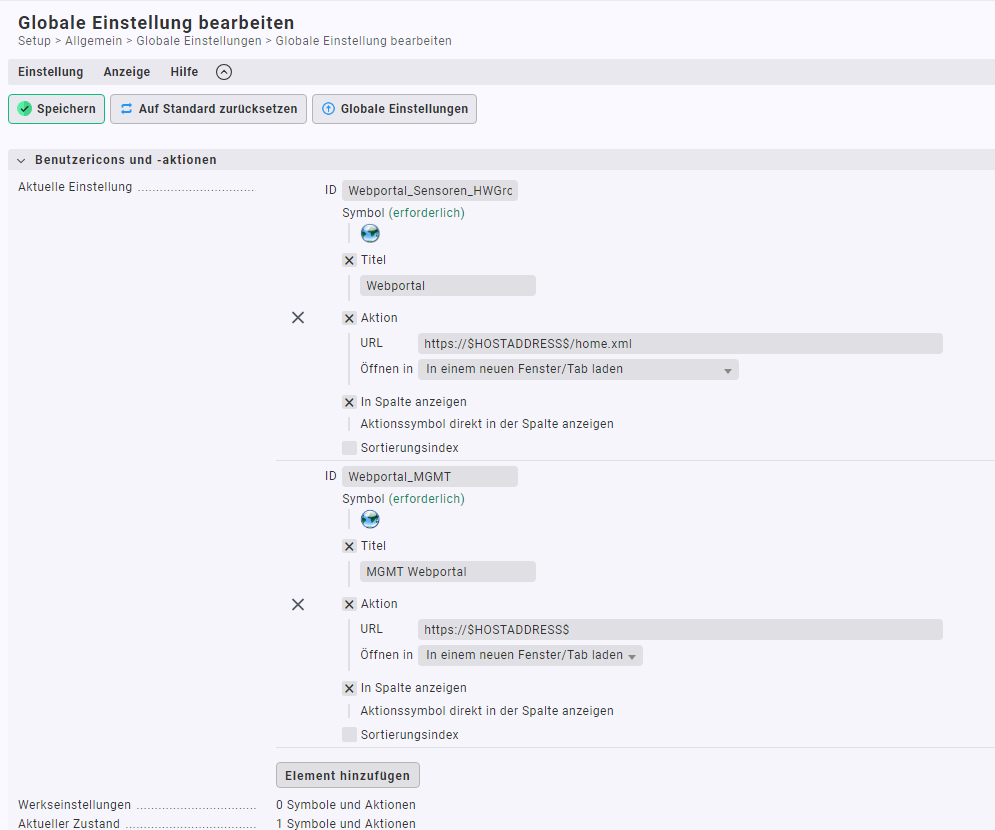The width and height of the screenshot is (995, 830).
Task: Open the Einstellung menu
Action: coord(51,72)
